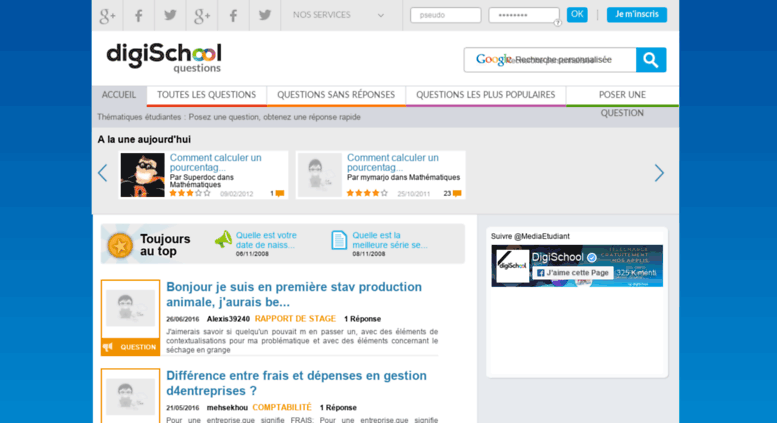Click the leftmost Facebook icon in the top bar

[x=139, y=15]
